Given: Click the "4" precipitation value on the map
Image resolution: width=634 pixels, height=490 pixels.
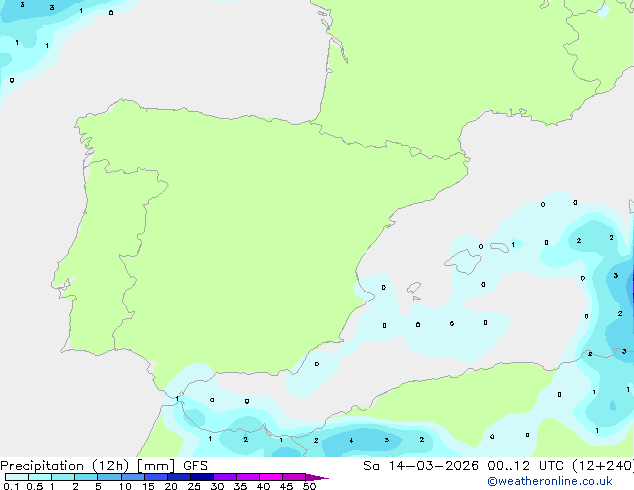Looking at the screenshot, I should [351, 441].
